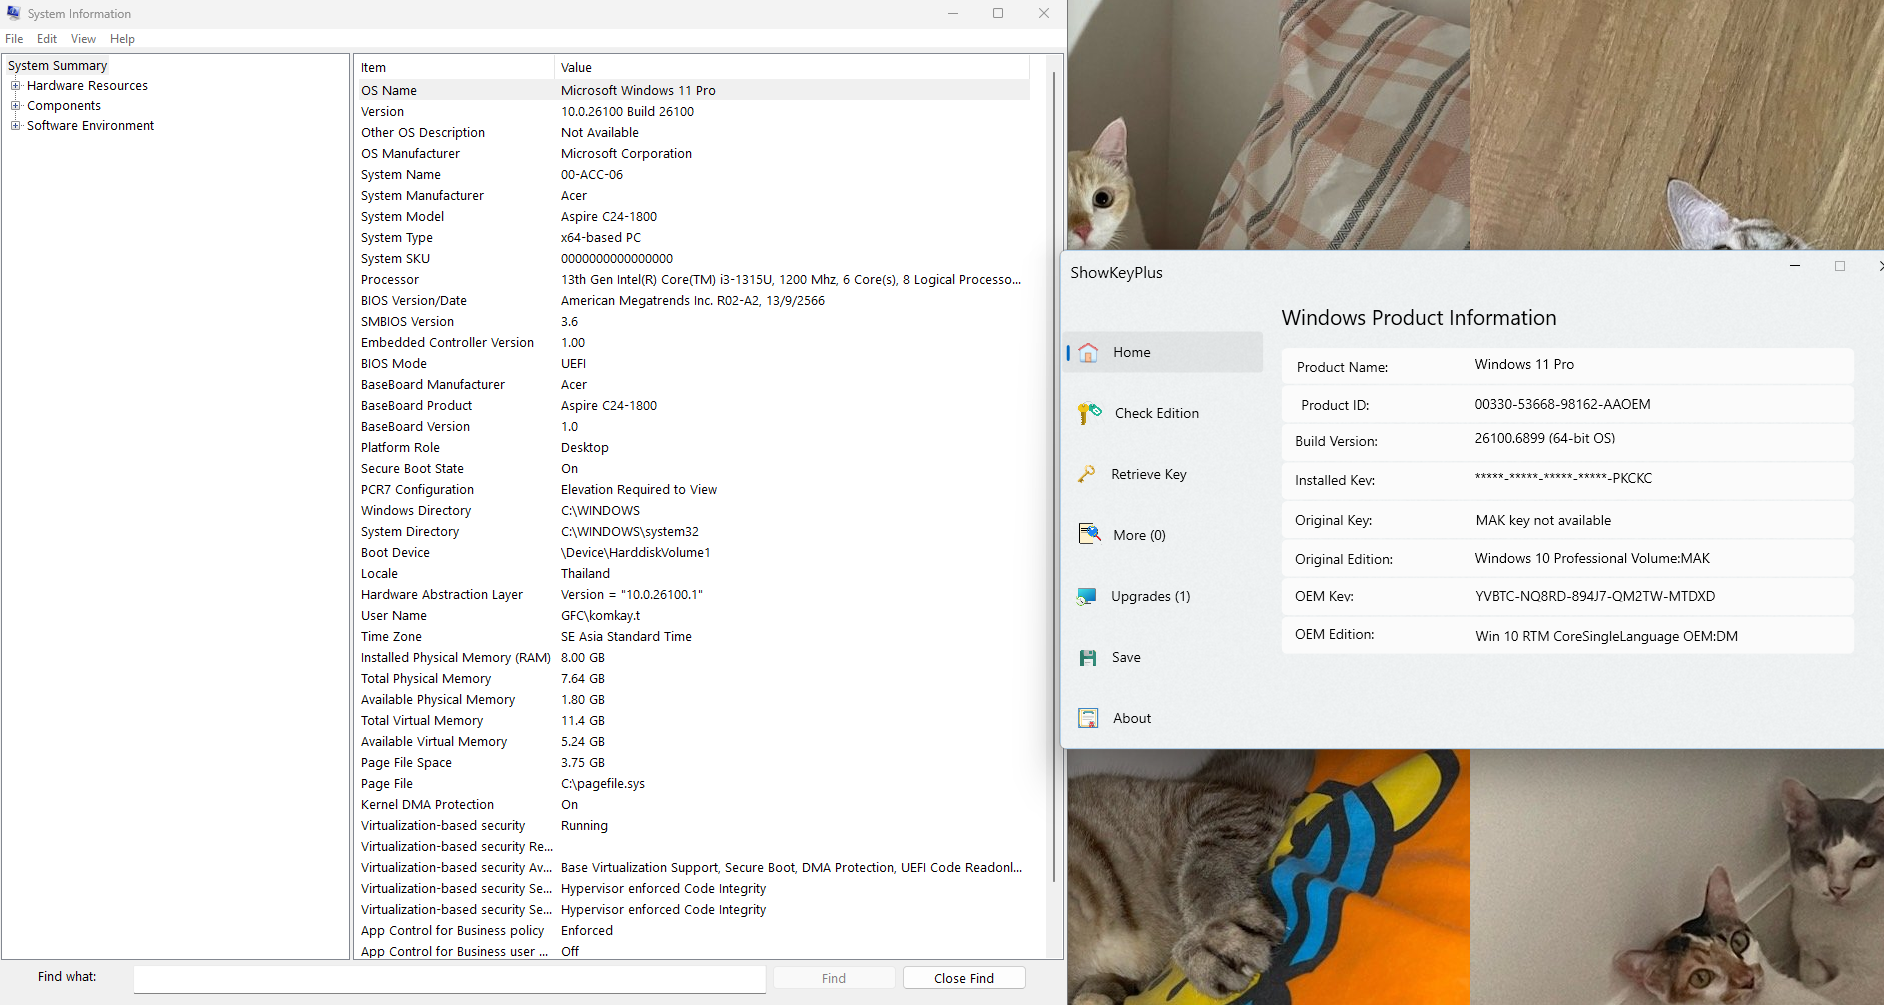Image resolution: width=1884 pixels, height=1005 pixels.
Task: Open the File menu
Action: pyautogui.click(x=14, y=39)
